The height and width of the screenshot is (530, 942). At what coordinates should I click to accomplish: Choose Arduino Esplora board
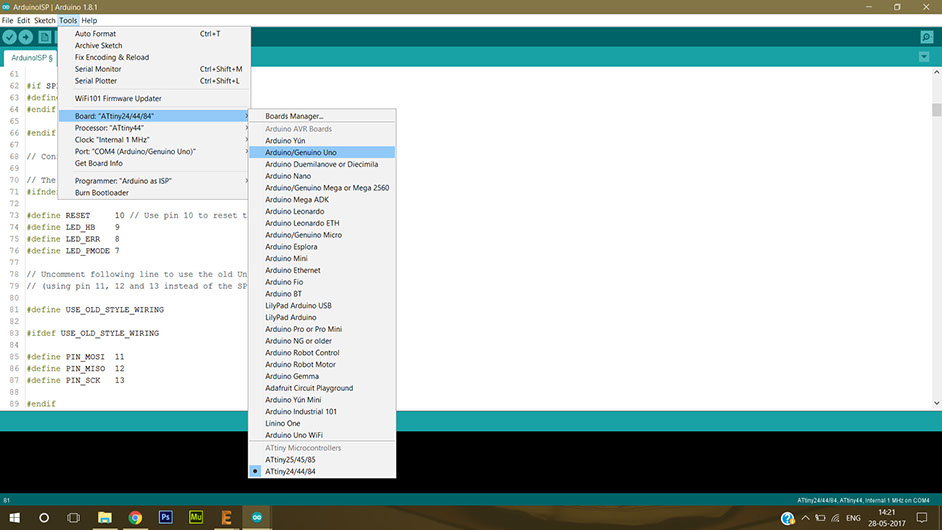point(322,247)
